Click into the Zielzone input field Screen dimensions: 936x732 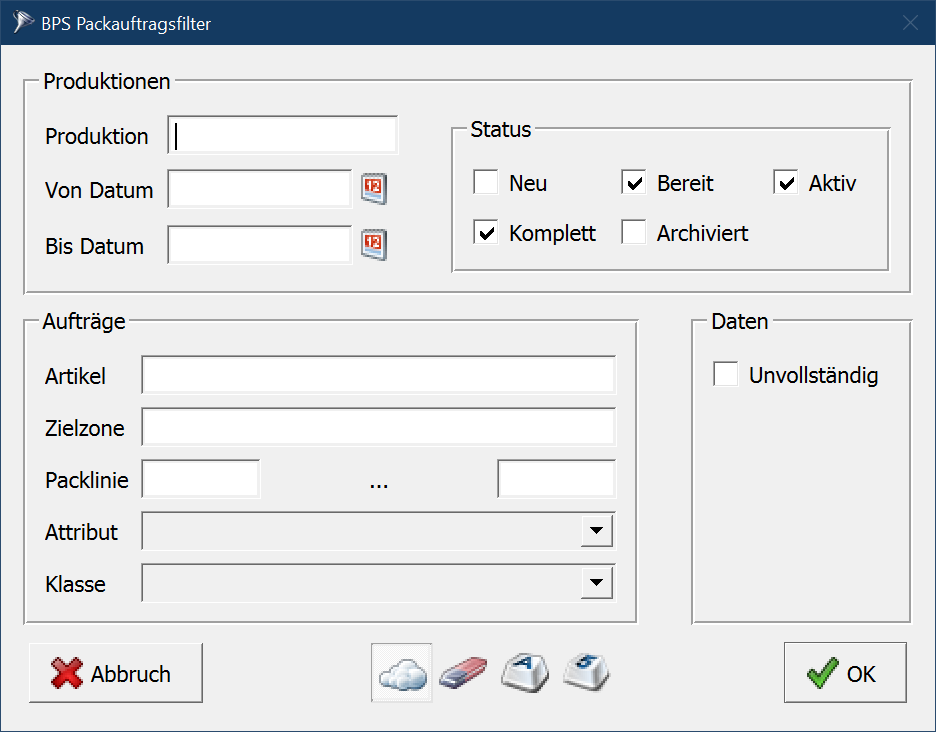(378, 427)
